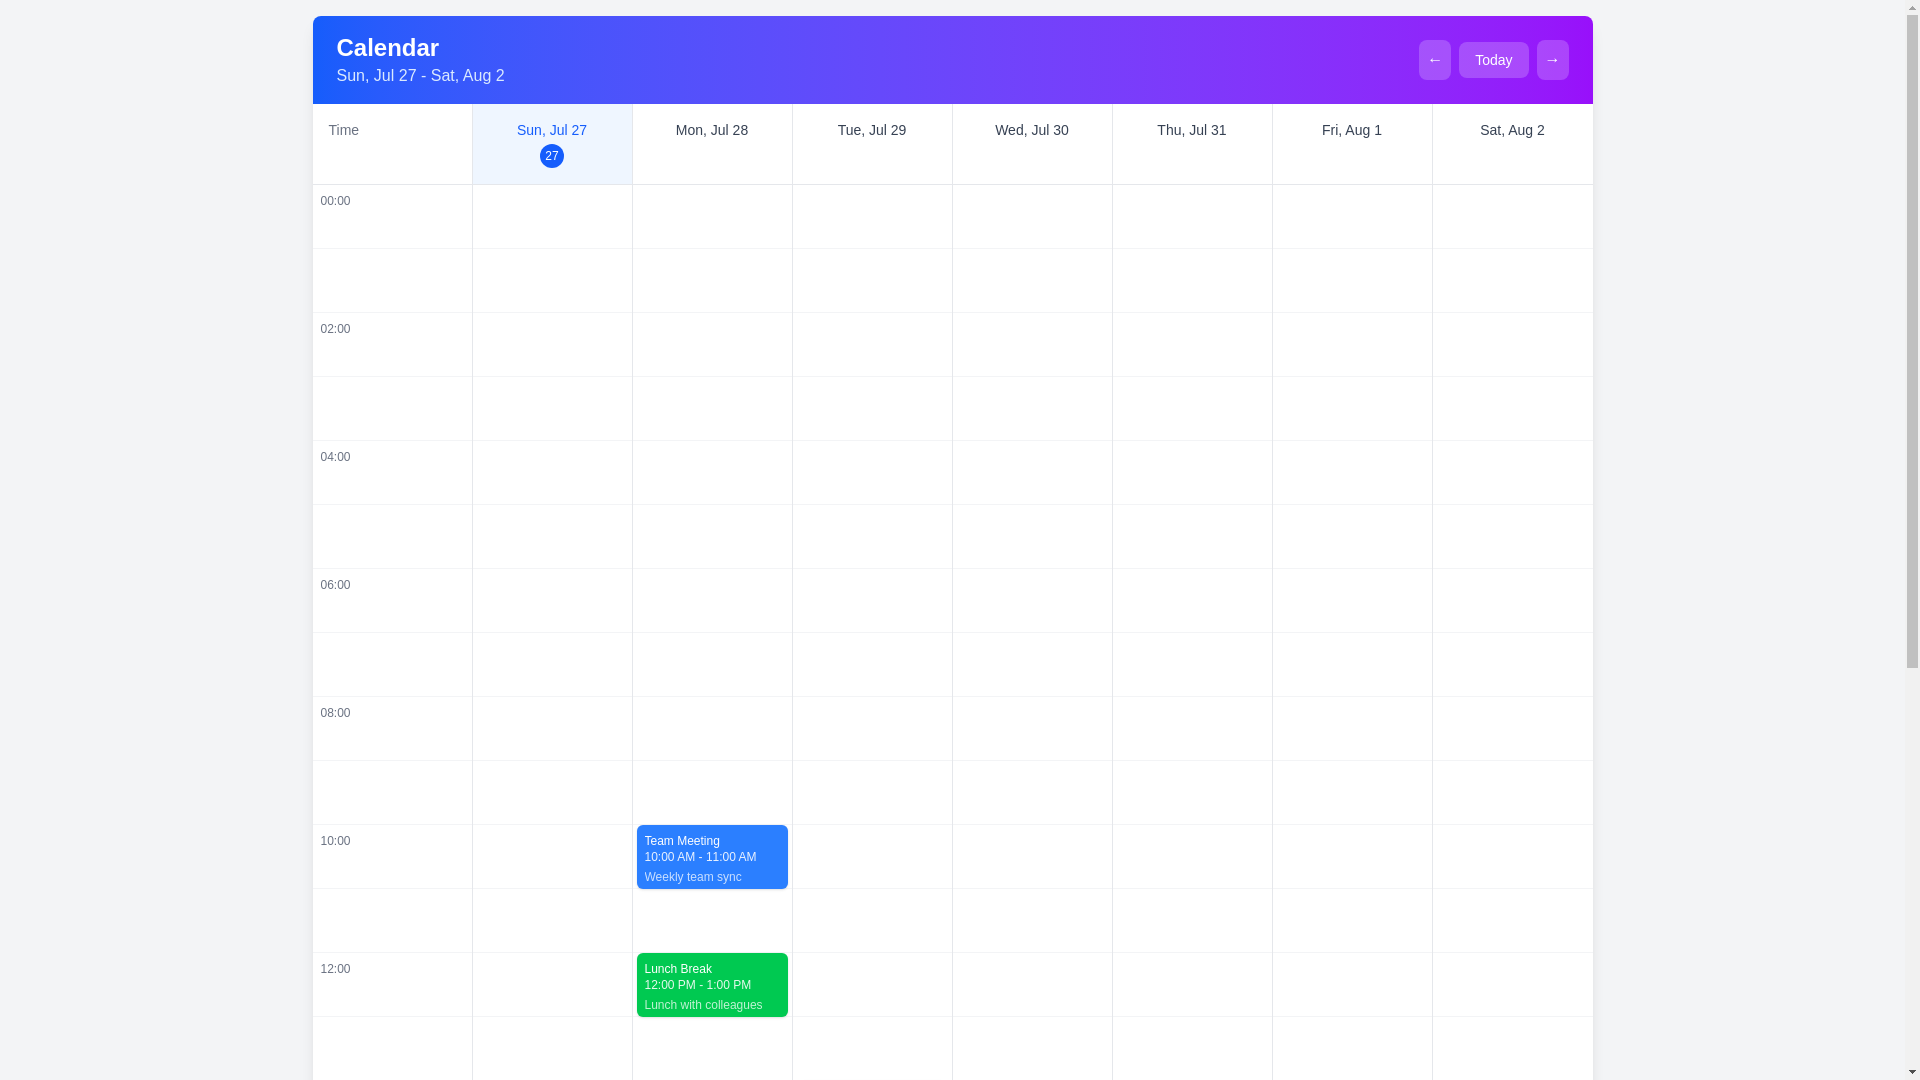Click the 04:00 time label
1920x1080 pixels.
(x=335, y=457)
